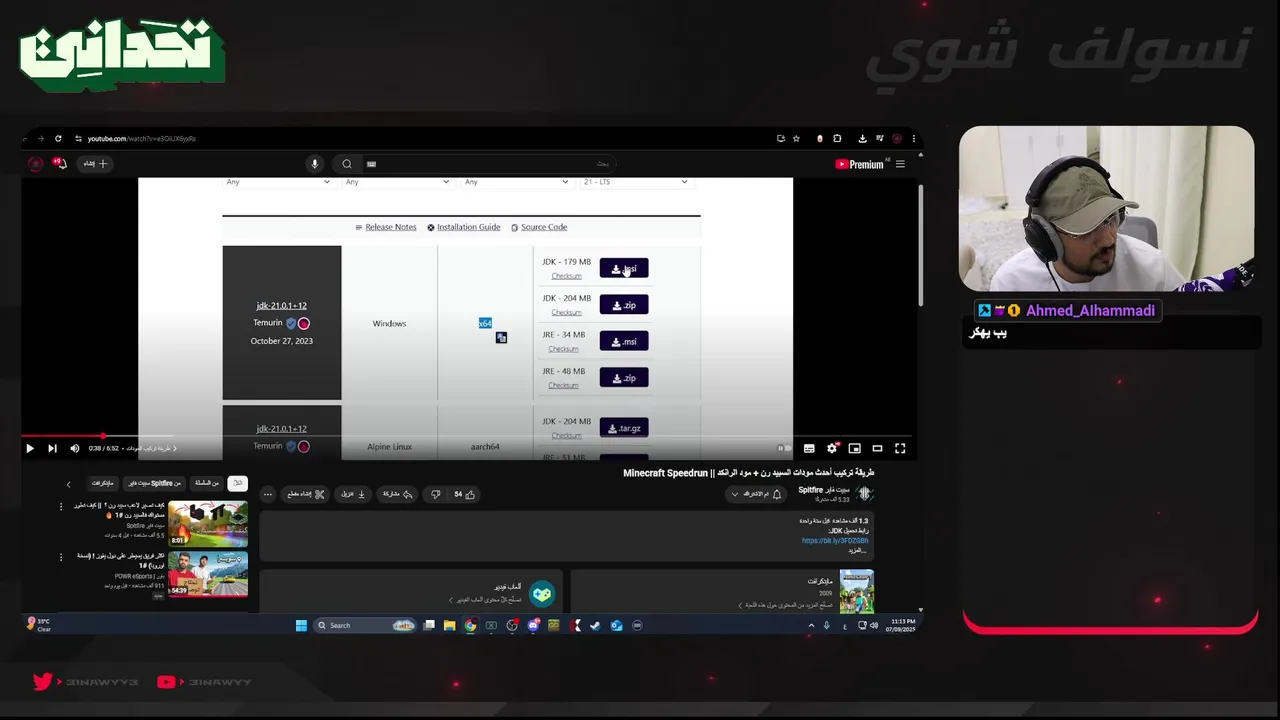The width and height of the screenshot is (1280, 720).
Task: Download the JRE 48 MB .zip
Action: pyautogui.click(x=624, y=378)
